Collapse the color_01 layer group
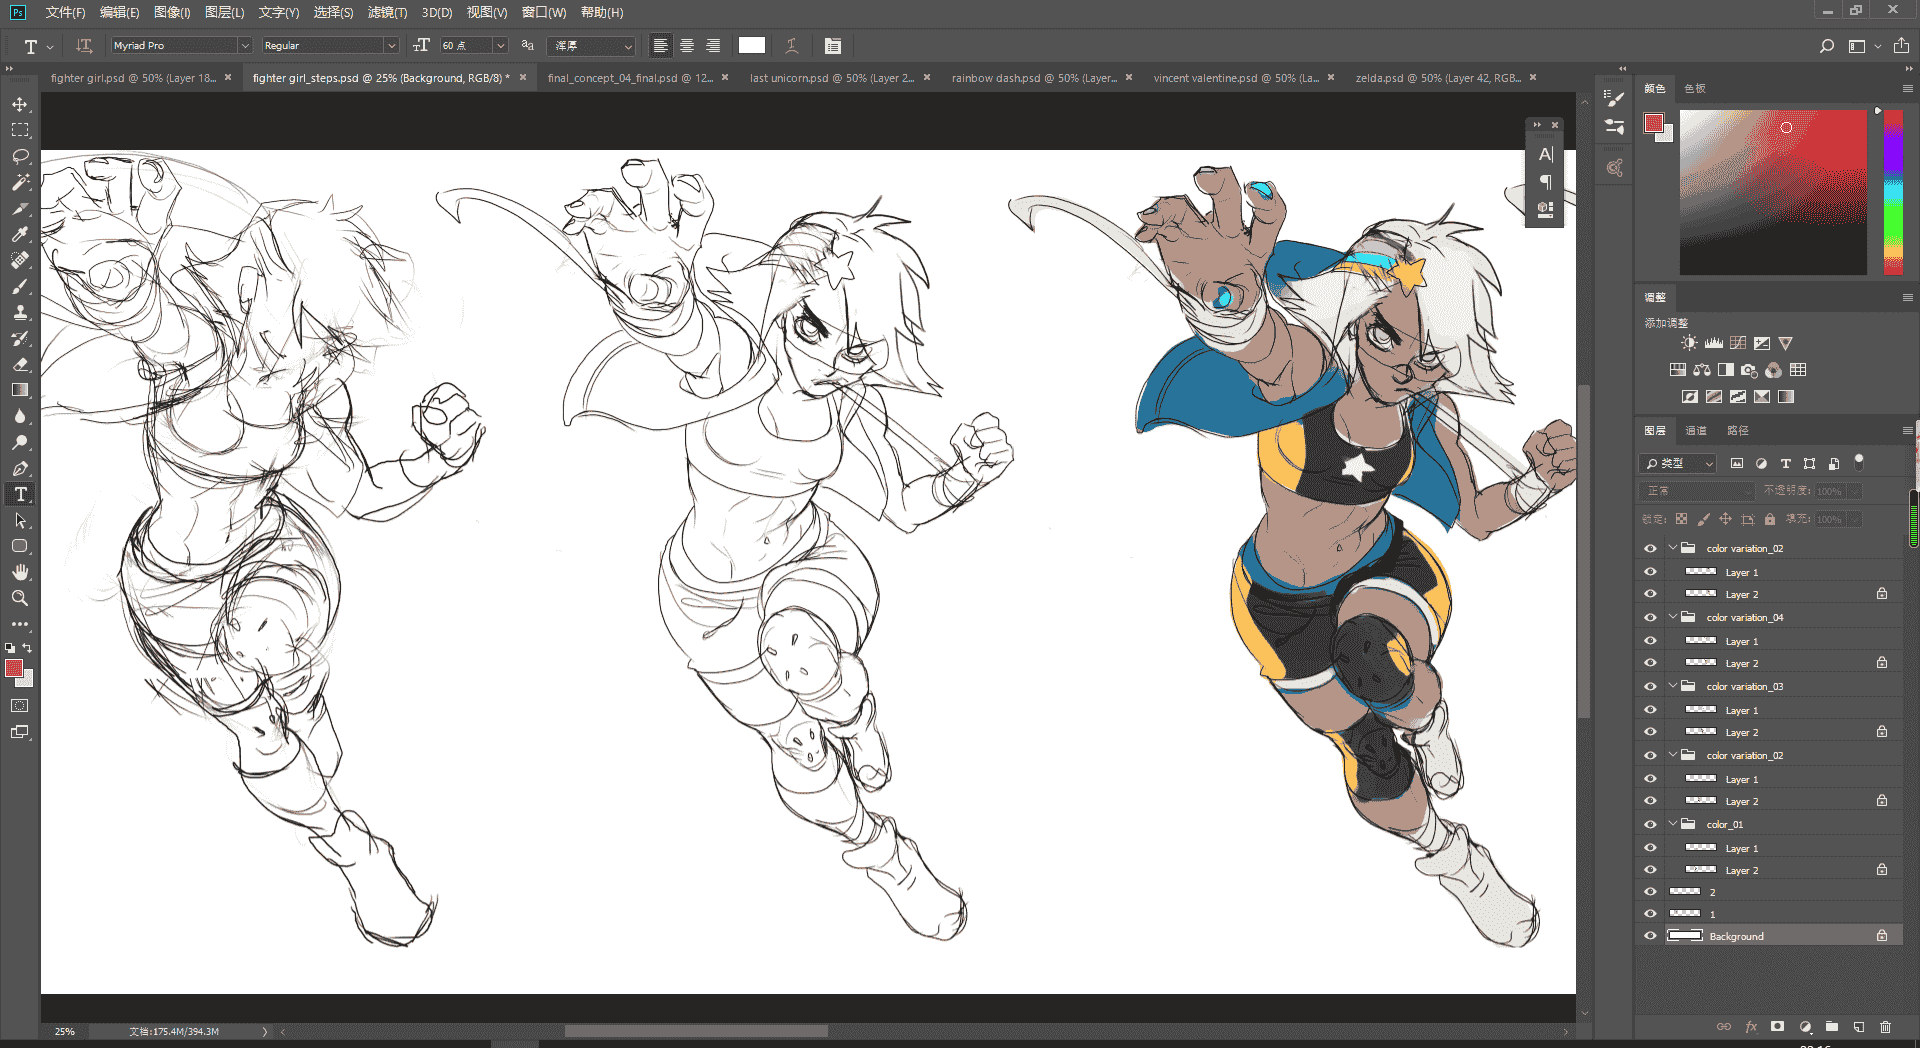Viewport: 1920px width, 1048px height. pyautogui.click(x=1672, y=824)
